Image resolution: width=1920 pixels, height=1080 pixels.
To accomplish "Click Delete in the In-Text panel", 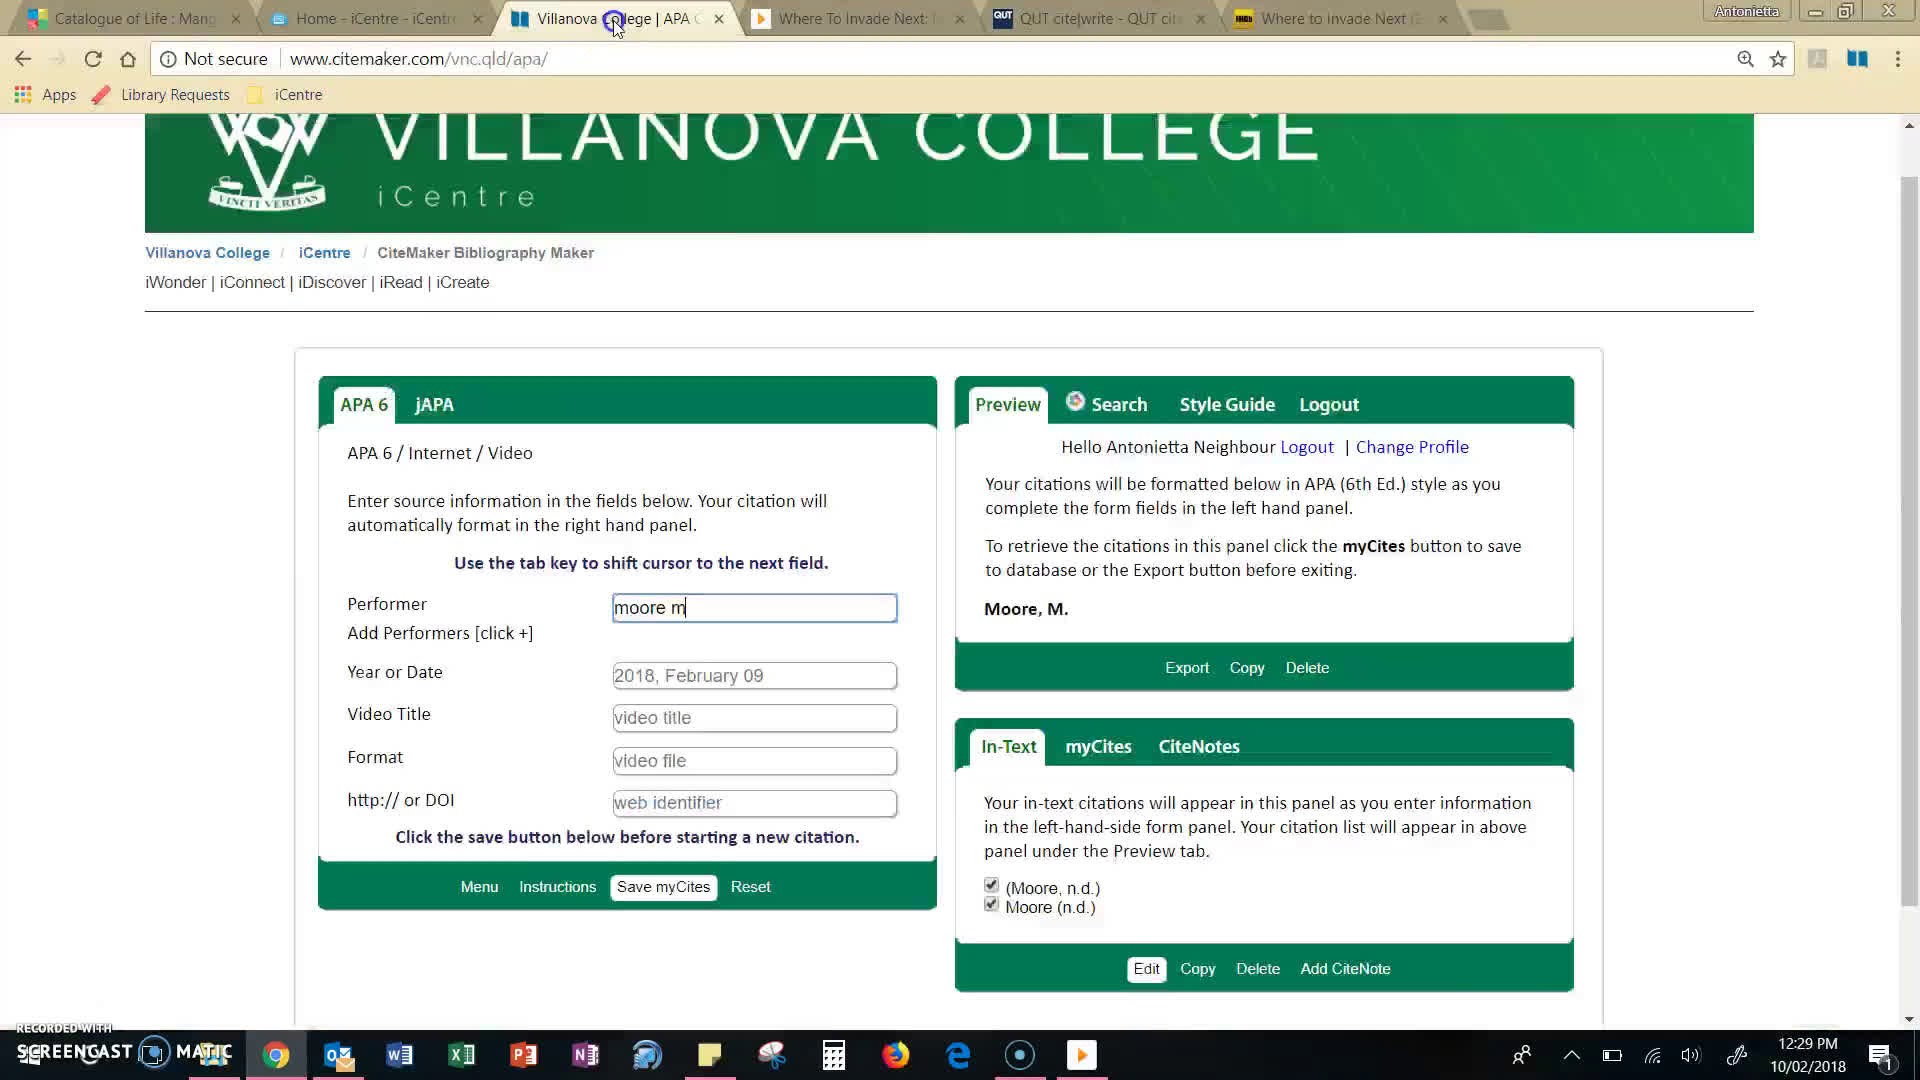I will click(1257, 969).
